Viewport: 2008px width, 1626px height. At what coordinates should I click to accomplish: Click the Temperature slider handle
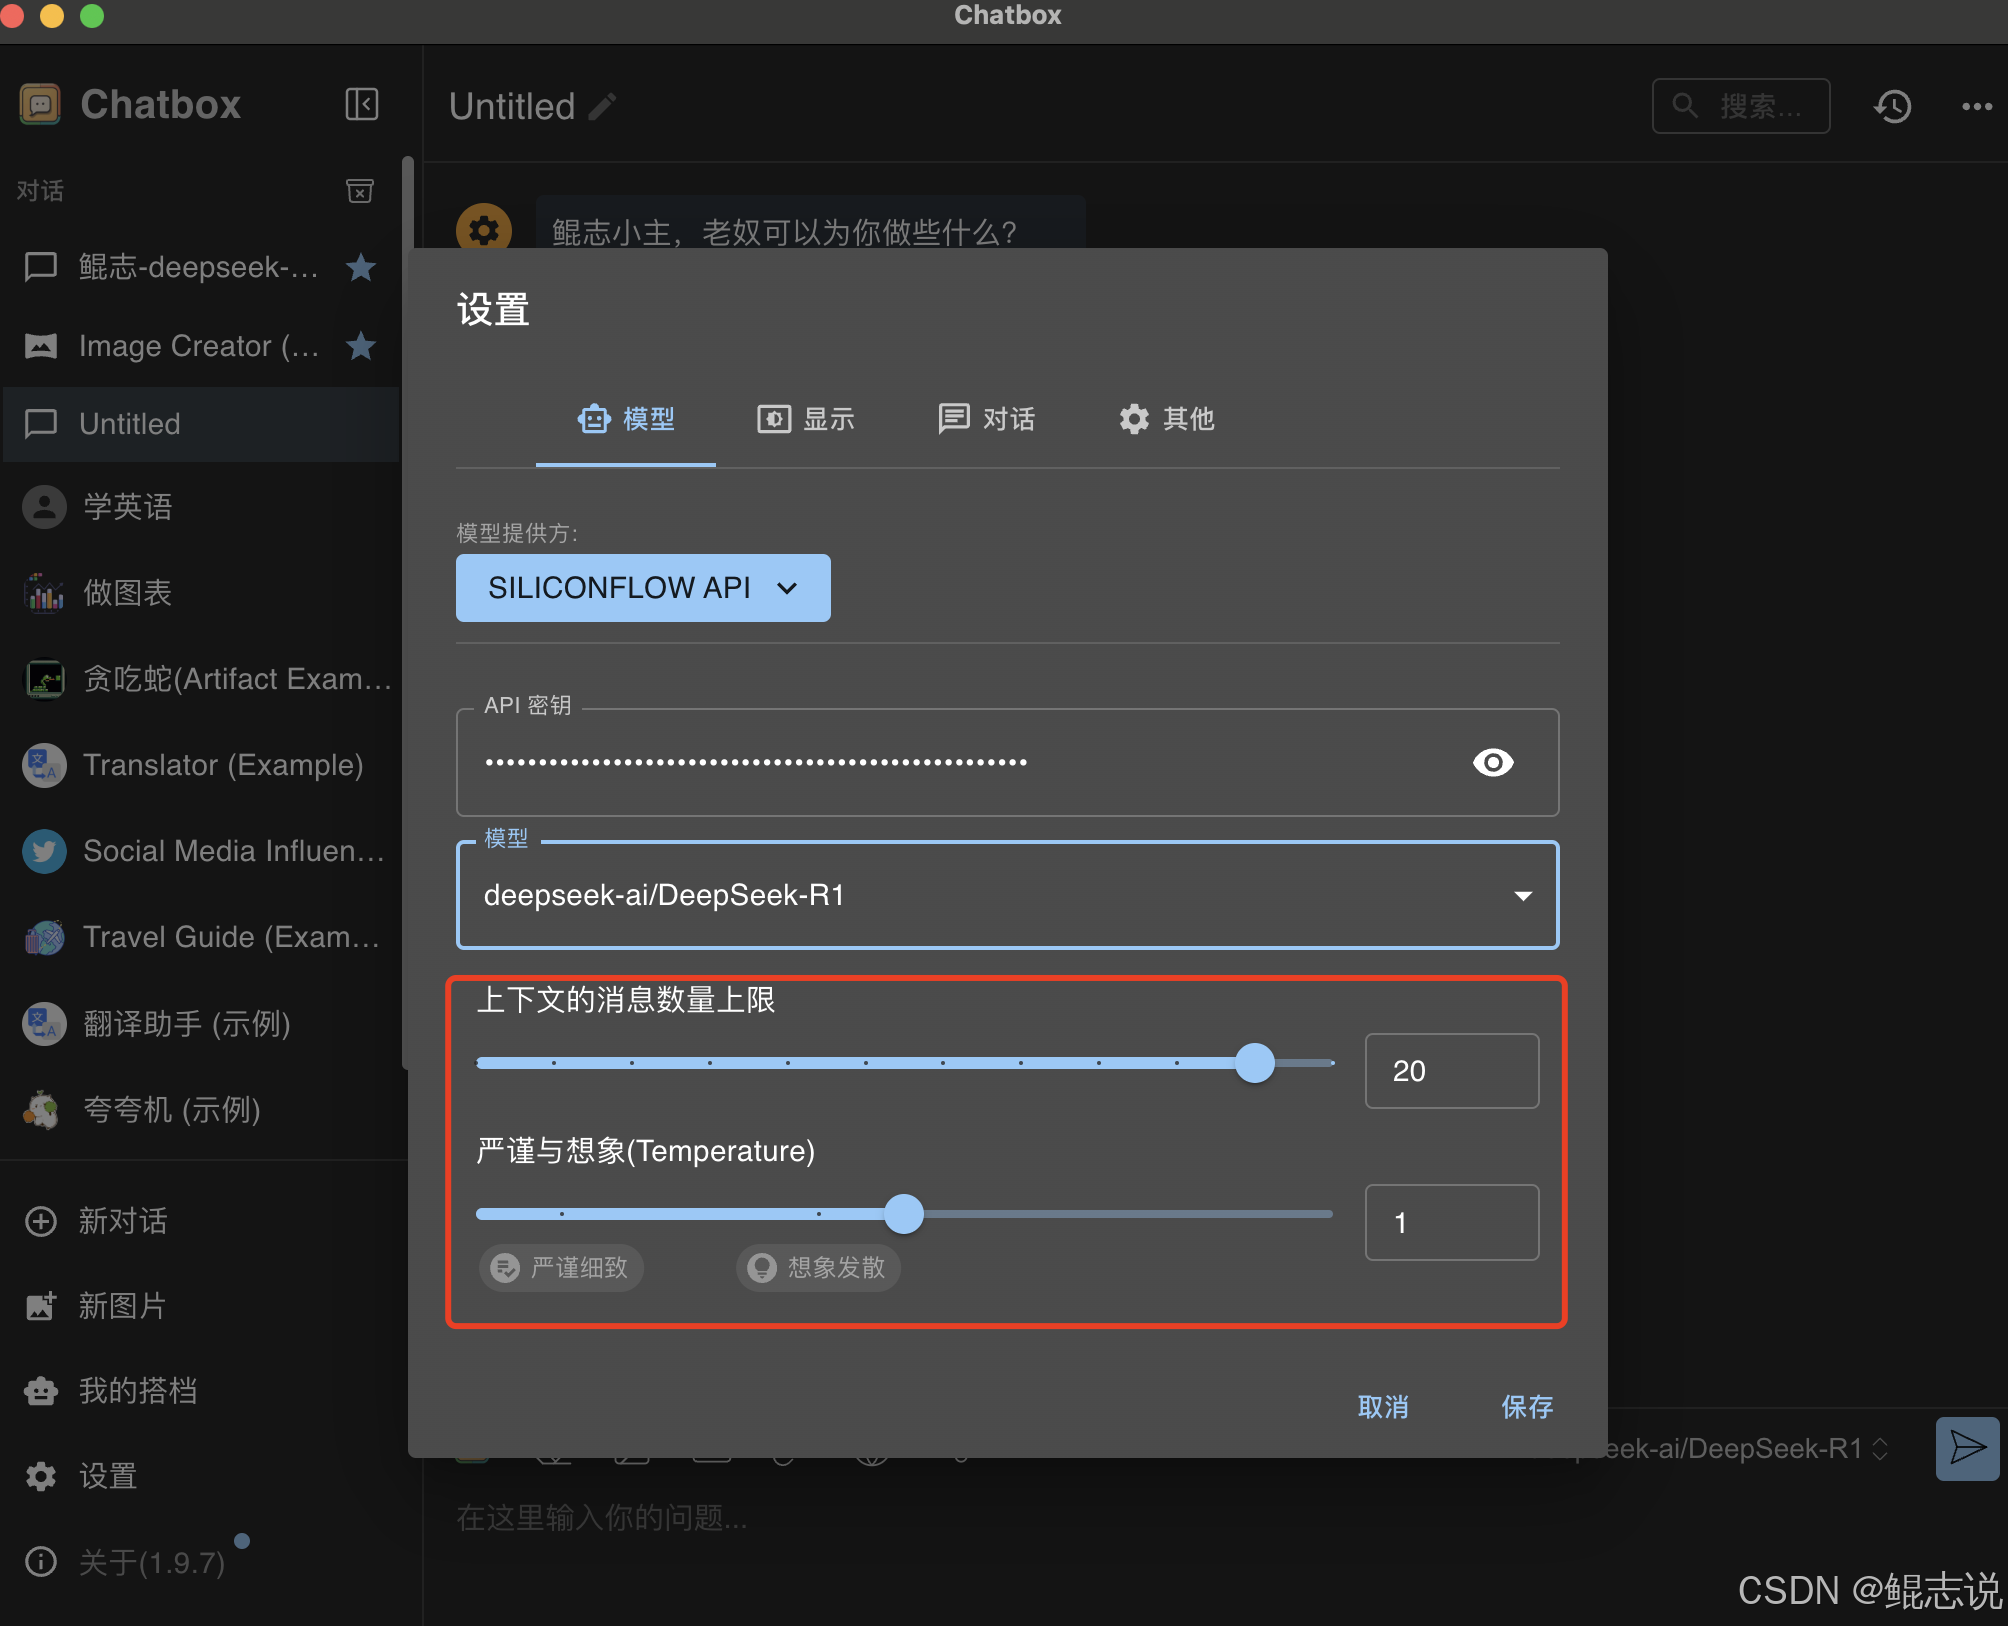click(904, 1214)
